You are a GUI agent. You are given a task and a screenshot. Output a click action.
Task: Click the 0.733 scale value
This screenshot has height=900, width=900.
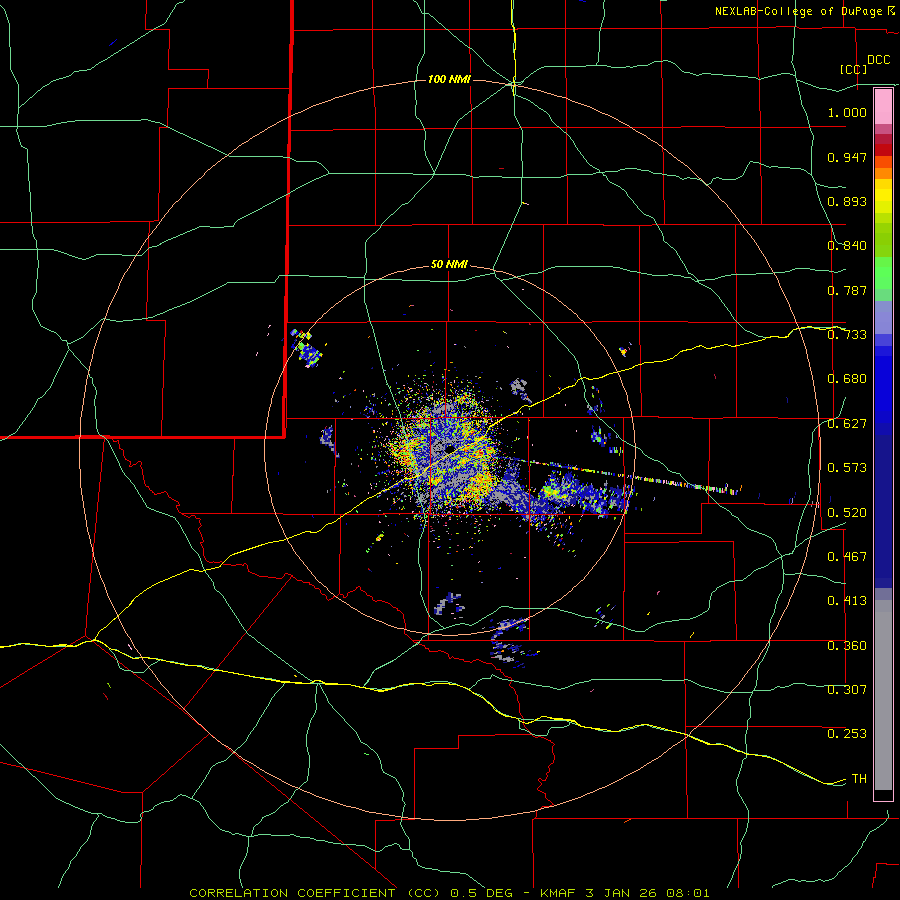(x=847, y=335)
